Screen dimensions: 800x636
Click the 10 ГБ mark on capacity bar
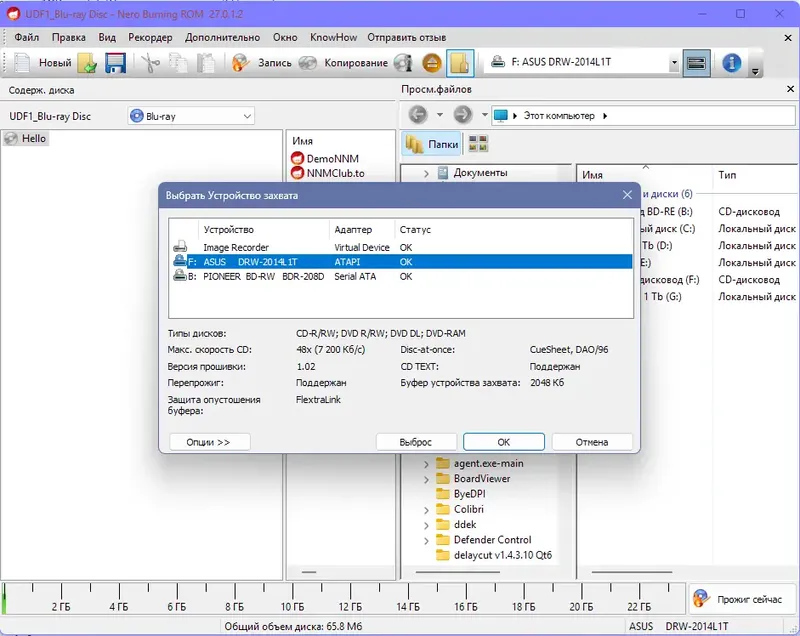click(x=293, y=606)
